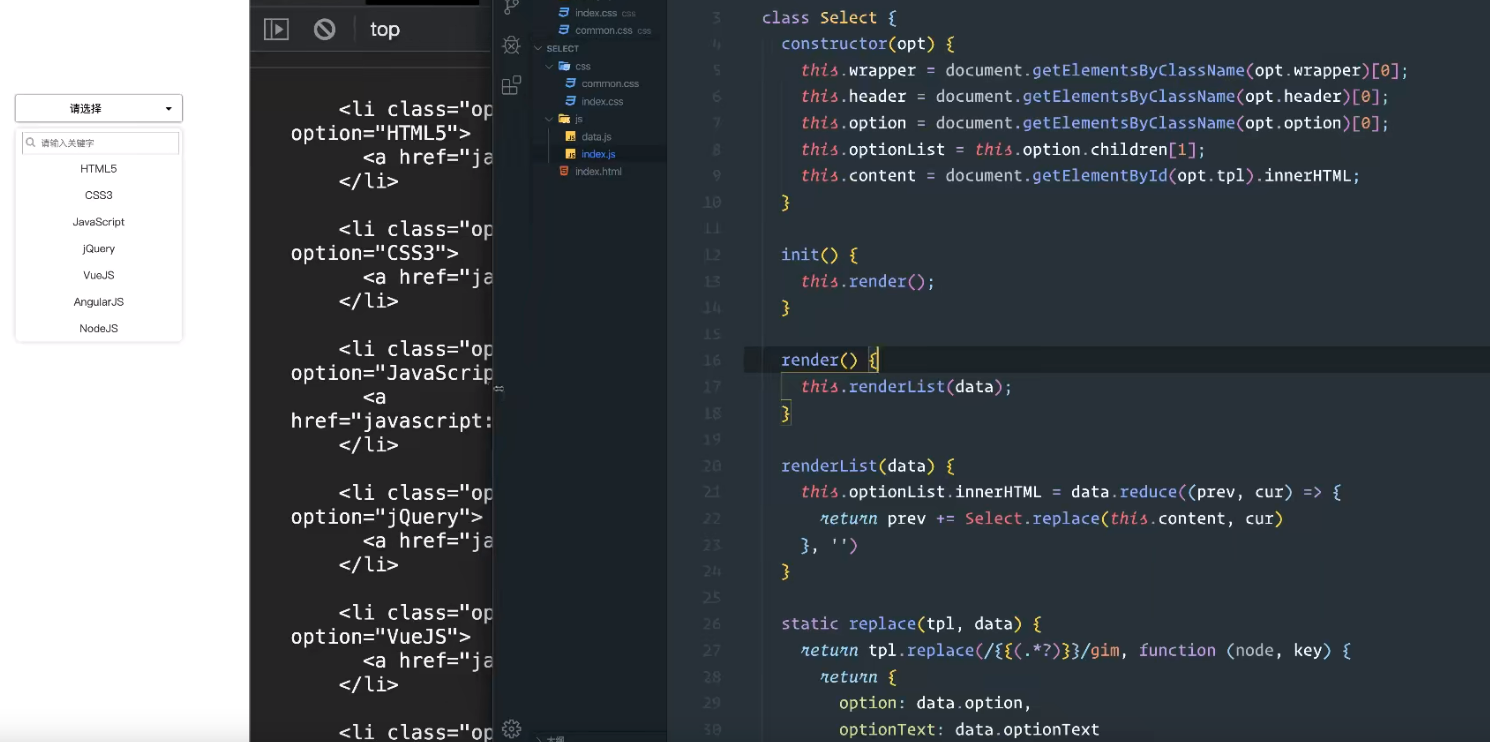The height and width of the screenshot is (742, 1490).
Task: Click the 'optionText: data.optionText' line
Action: (x=969, y=729)
